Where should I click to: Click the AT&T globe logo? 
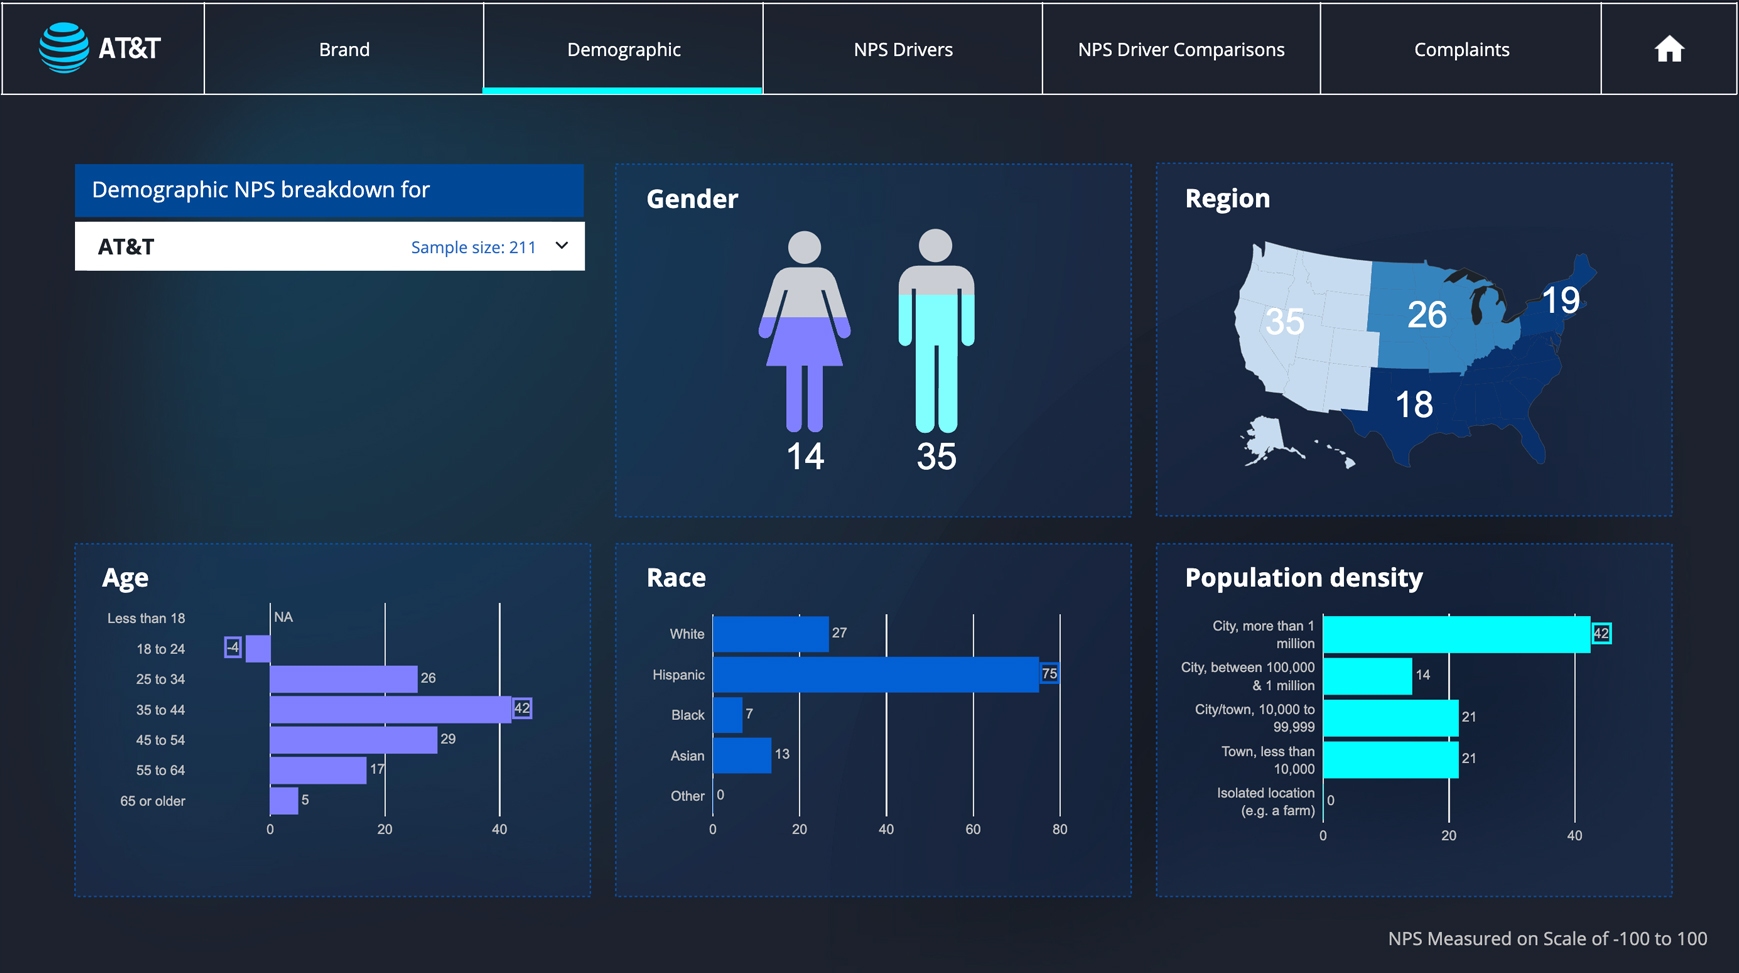(63, 48)
